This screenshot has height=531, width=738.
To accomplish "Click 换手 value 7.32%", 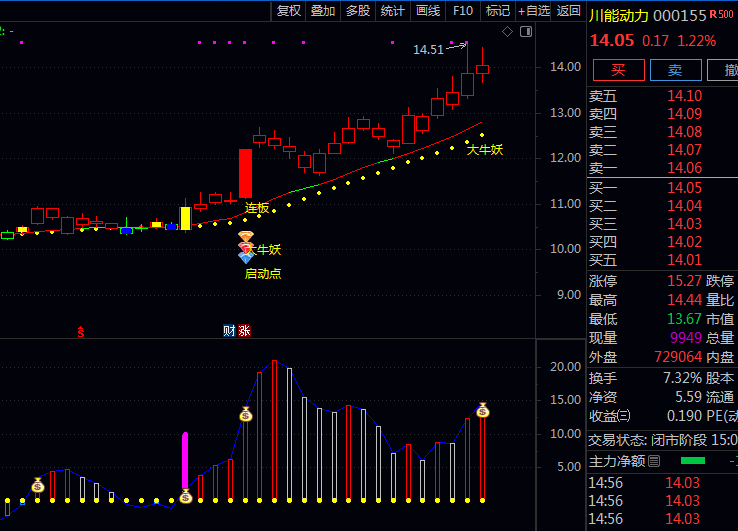I will (x=682, y=378).
